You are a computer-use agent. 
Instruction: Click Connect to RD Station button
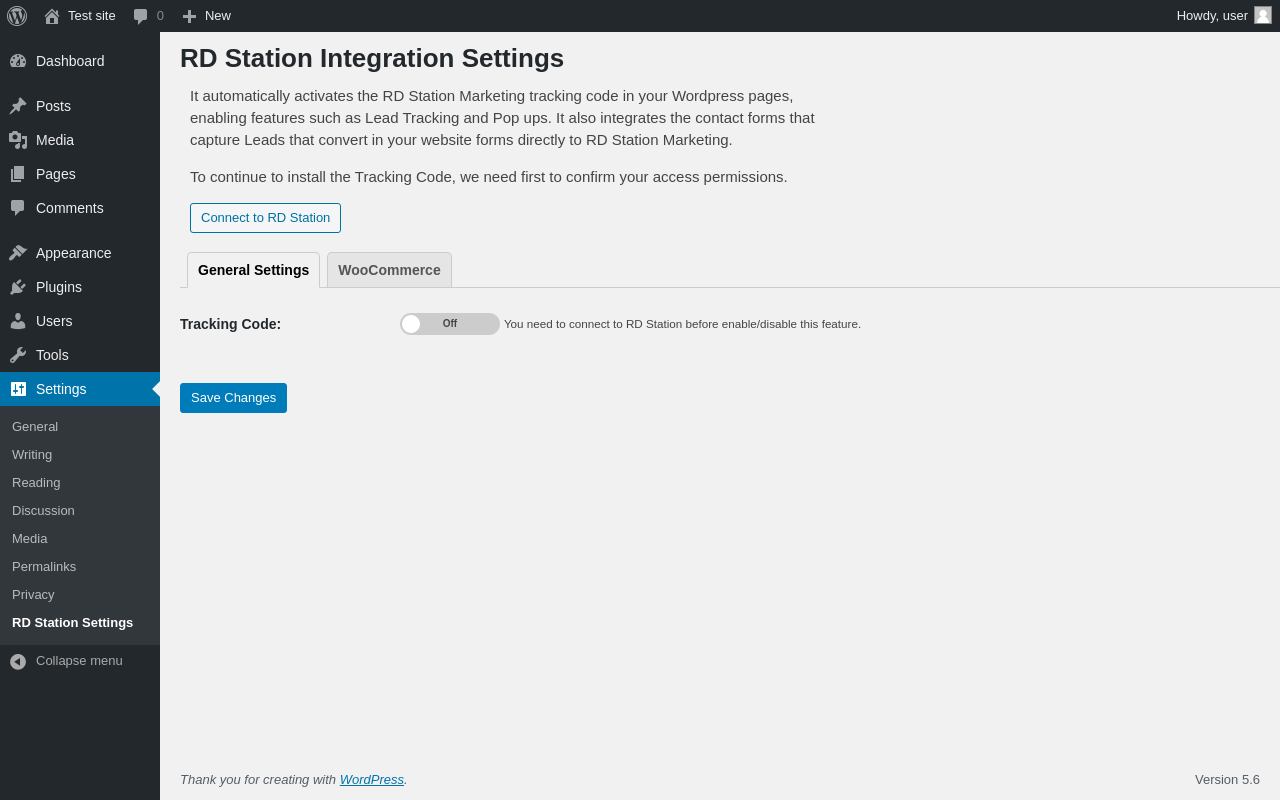point(265,218)
